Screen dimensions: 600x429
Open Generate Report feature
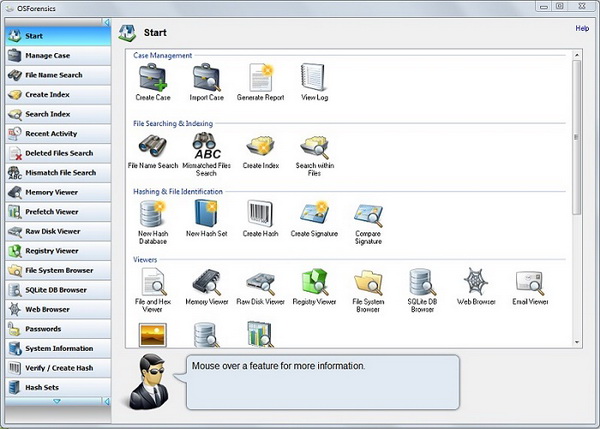click(x=260, y=77)
